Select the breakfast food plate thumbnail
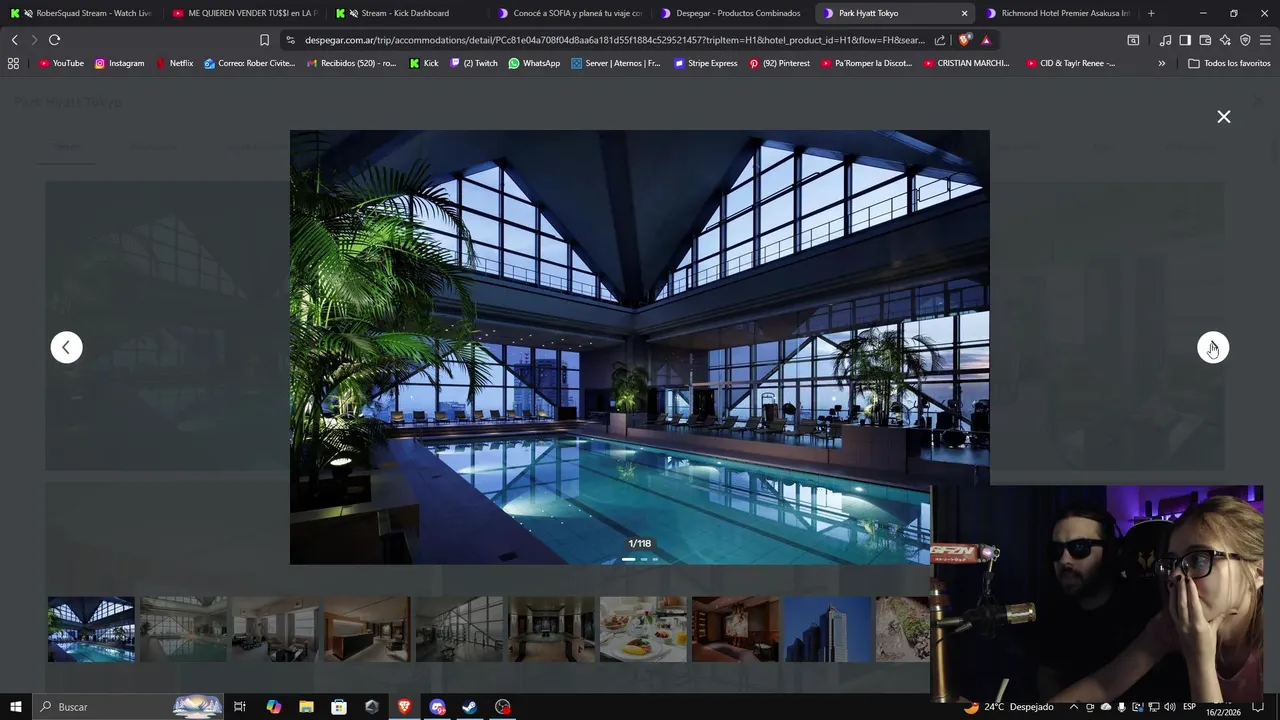This screenshot has width=1280, height=720. click(643, 629)
